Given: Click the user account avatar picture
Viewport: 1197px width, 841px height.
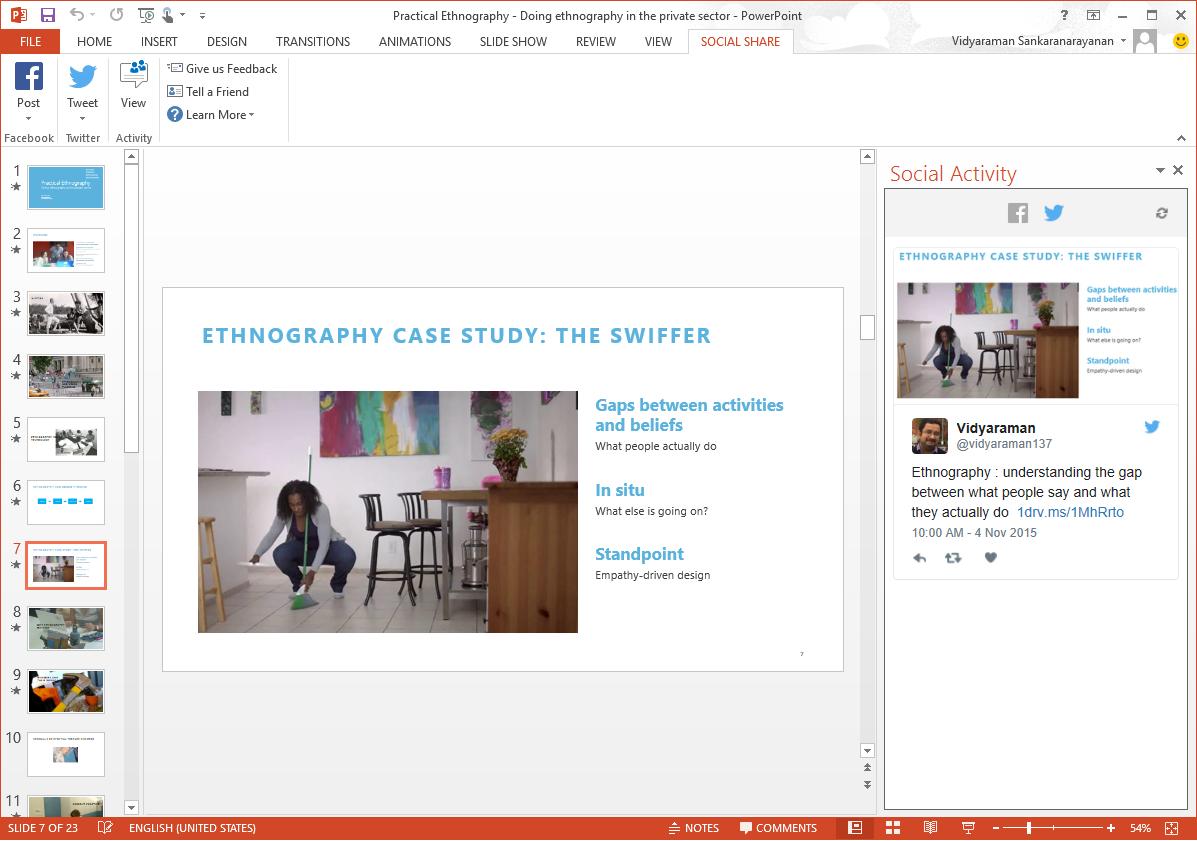Looking at the screenshot, I should (1145, 41).
